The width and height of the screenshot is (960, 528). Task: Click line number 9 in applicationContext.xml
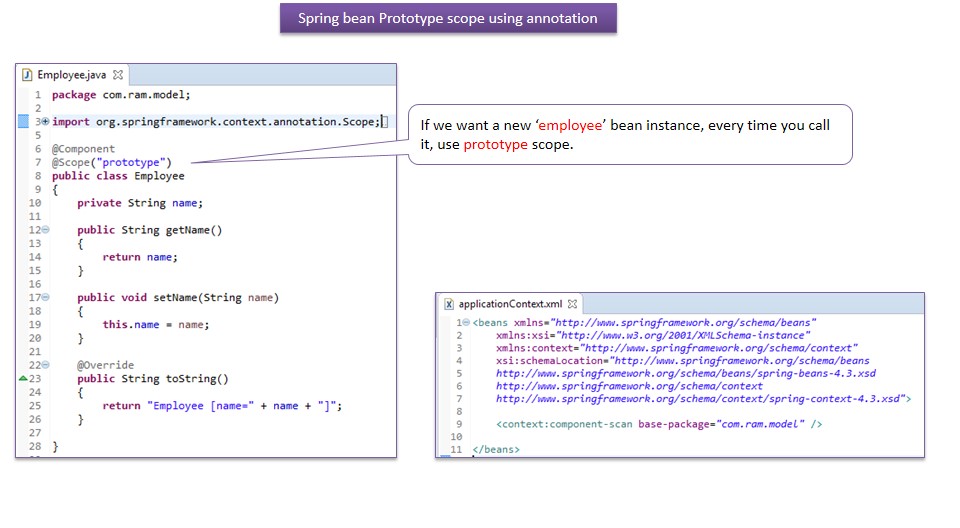[x=459, y=424]
